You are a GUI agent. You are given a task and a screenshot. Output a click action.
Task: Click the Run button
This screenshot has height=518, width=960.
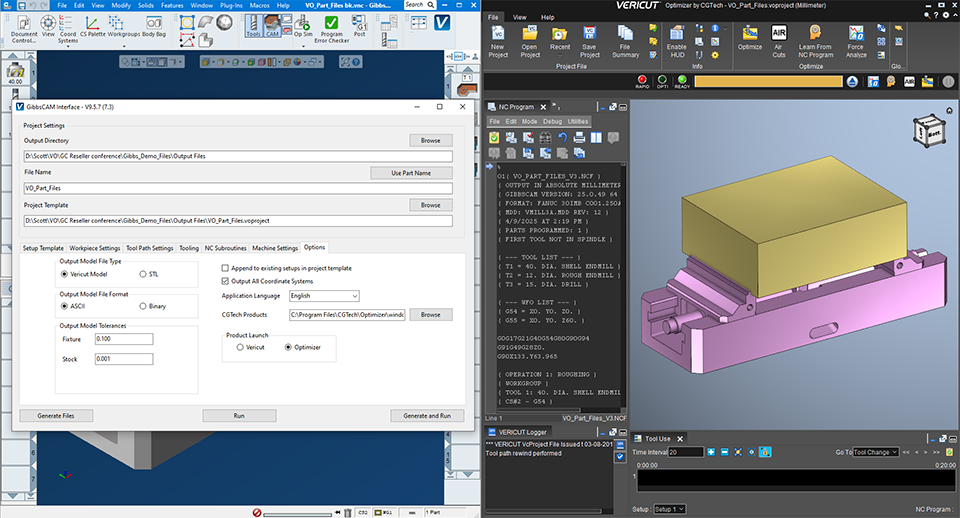click(x=239, y=416)
